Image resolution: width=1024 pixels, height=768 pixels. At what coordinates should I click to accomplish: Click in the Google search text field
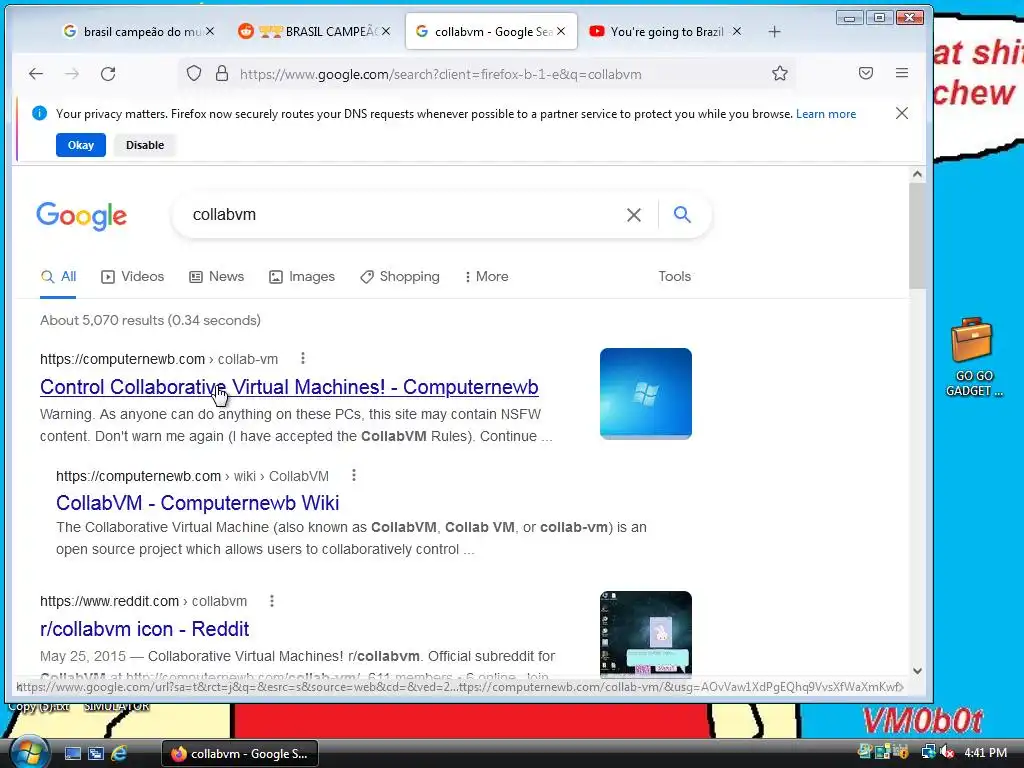[x=402, y=215]
